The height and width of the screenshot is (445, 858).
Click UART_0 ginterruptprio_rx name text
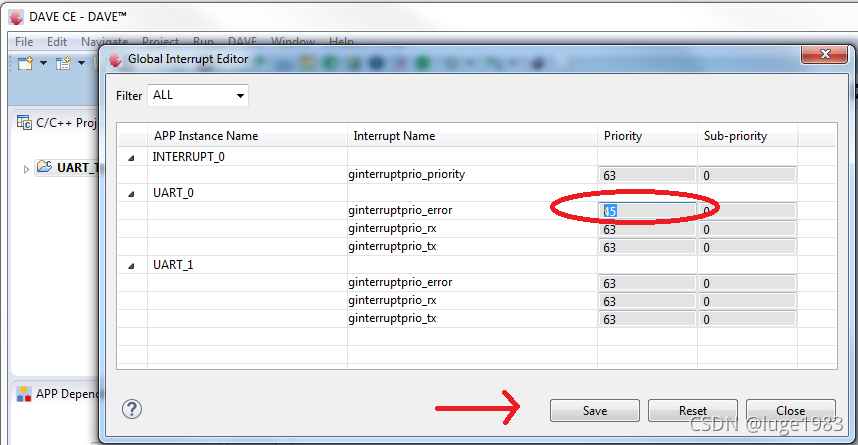392,228
